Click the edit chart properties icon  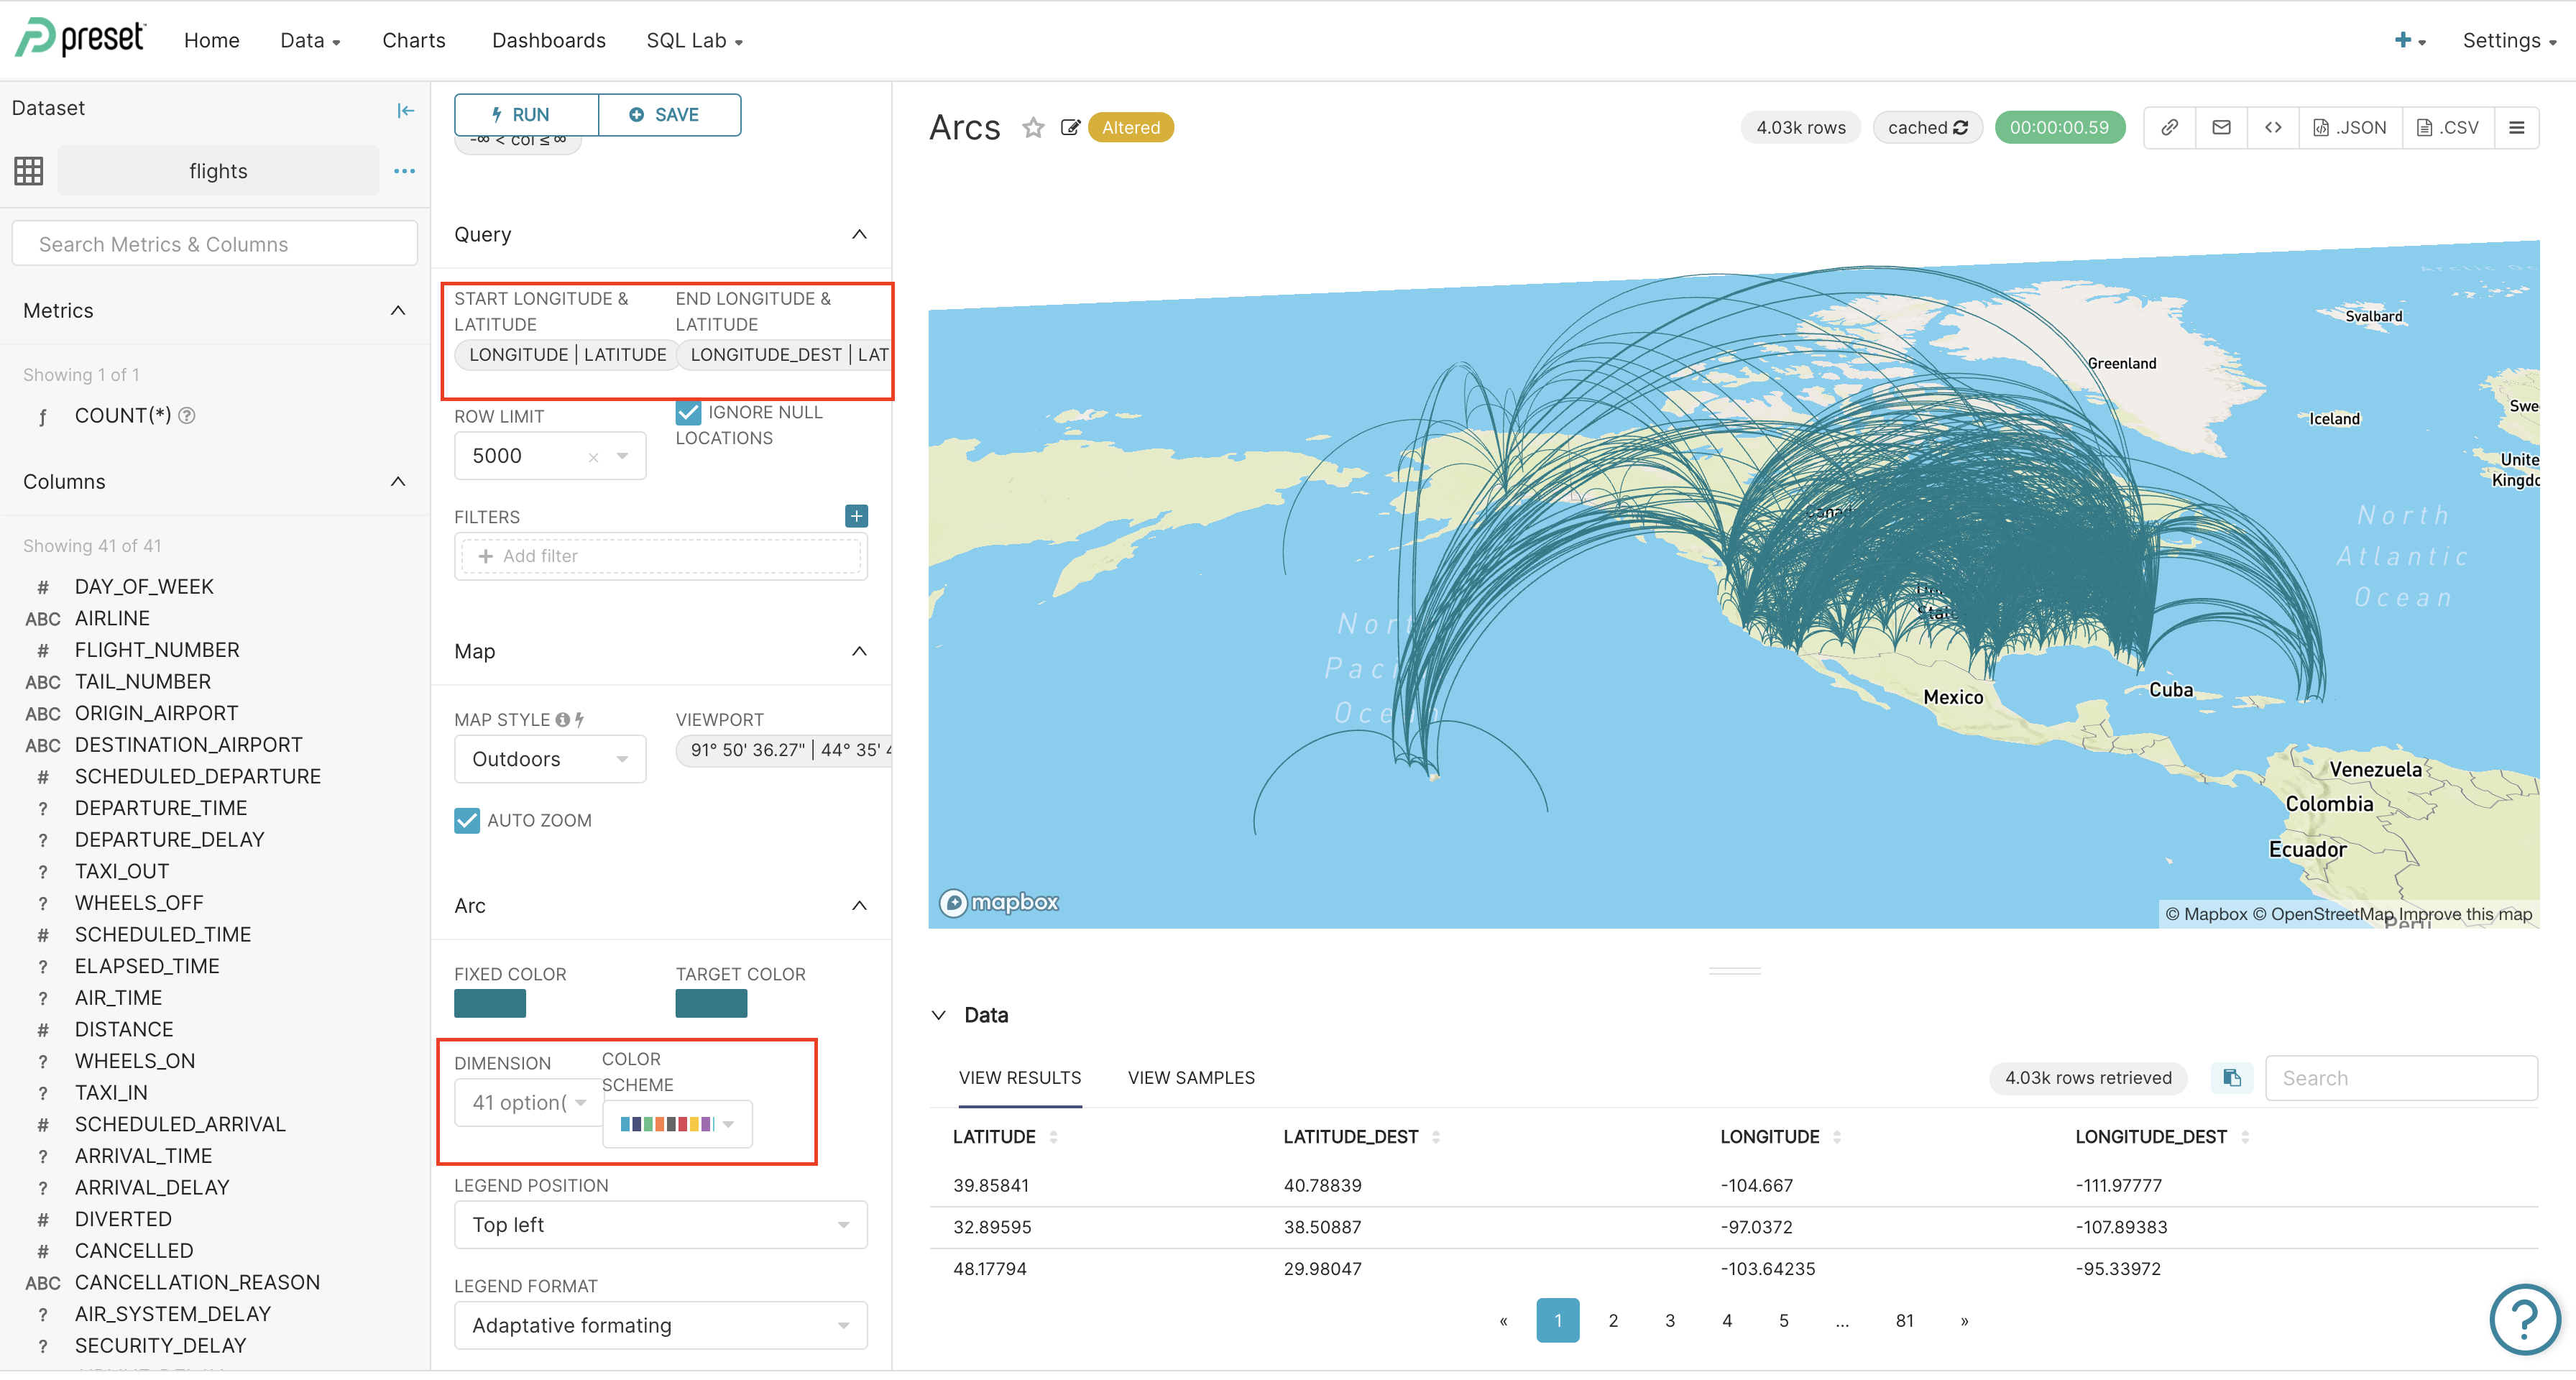pos(1070,128)
